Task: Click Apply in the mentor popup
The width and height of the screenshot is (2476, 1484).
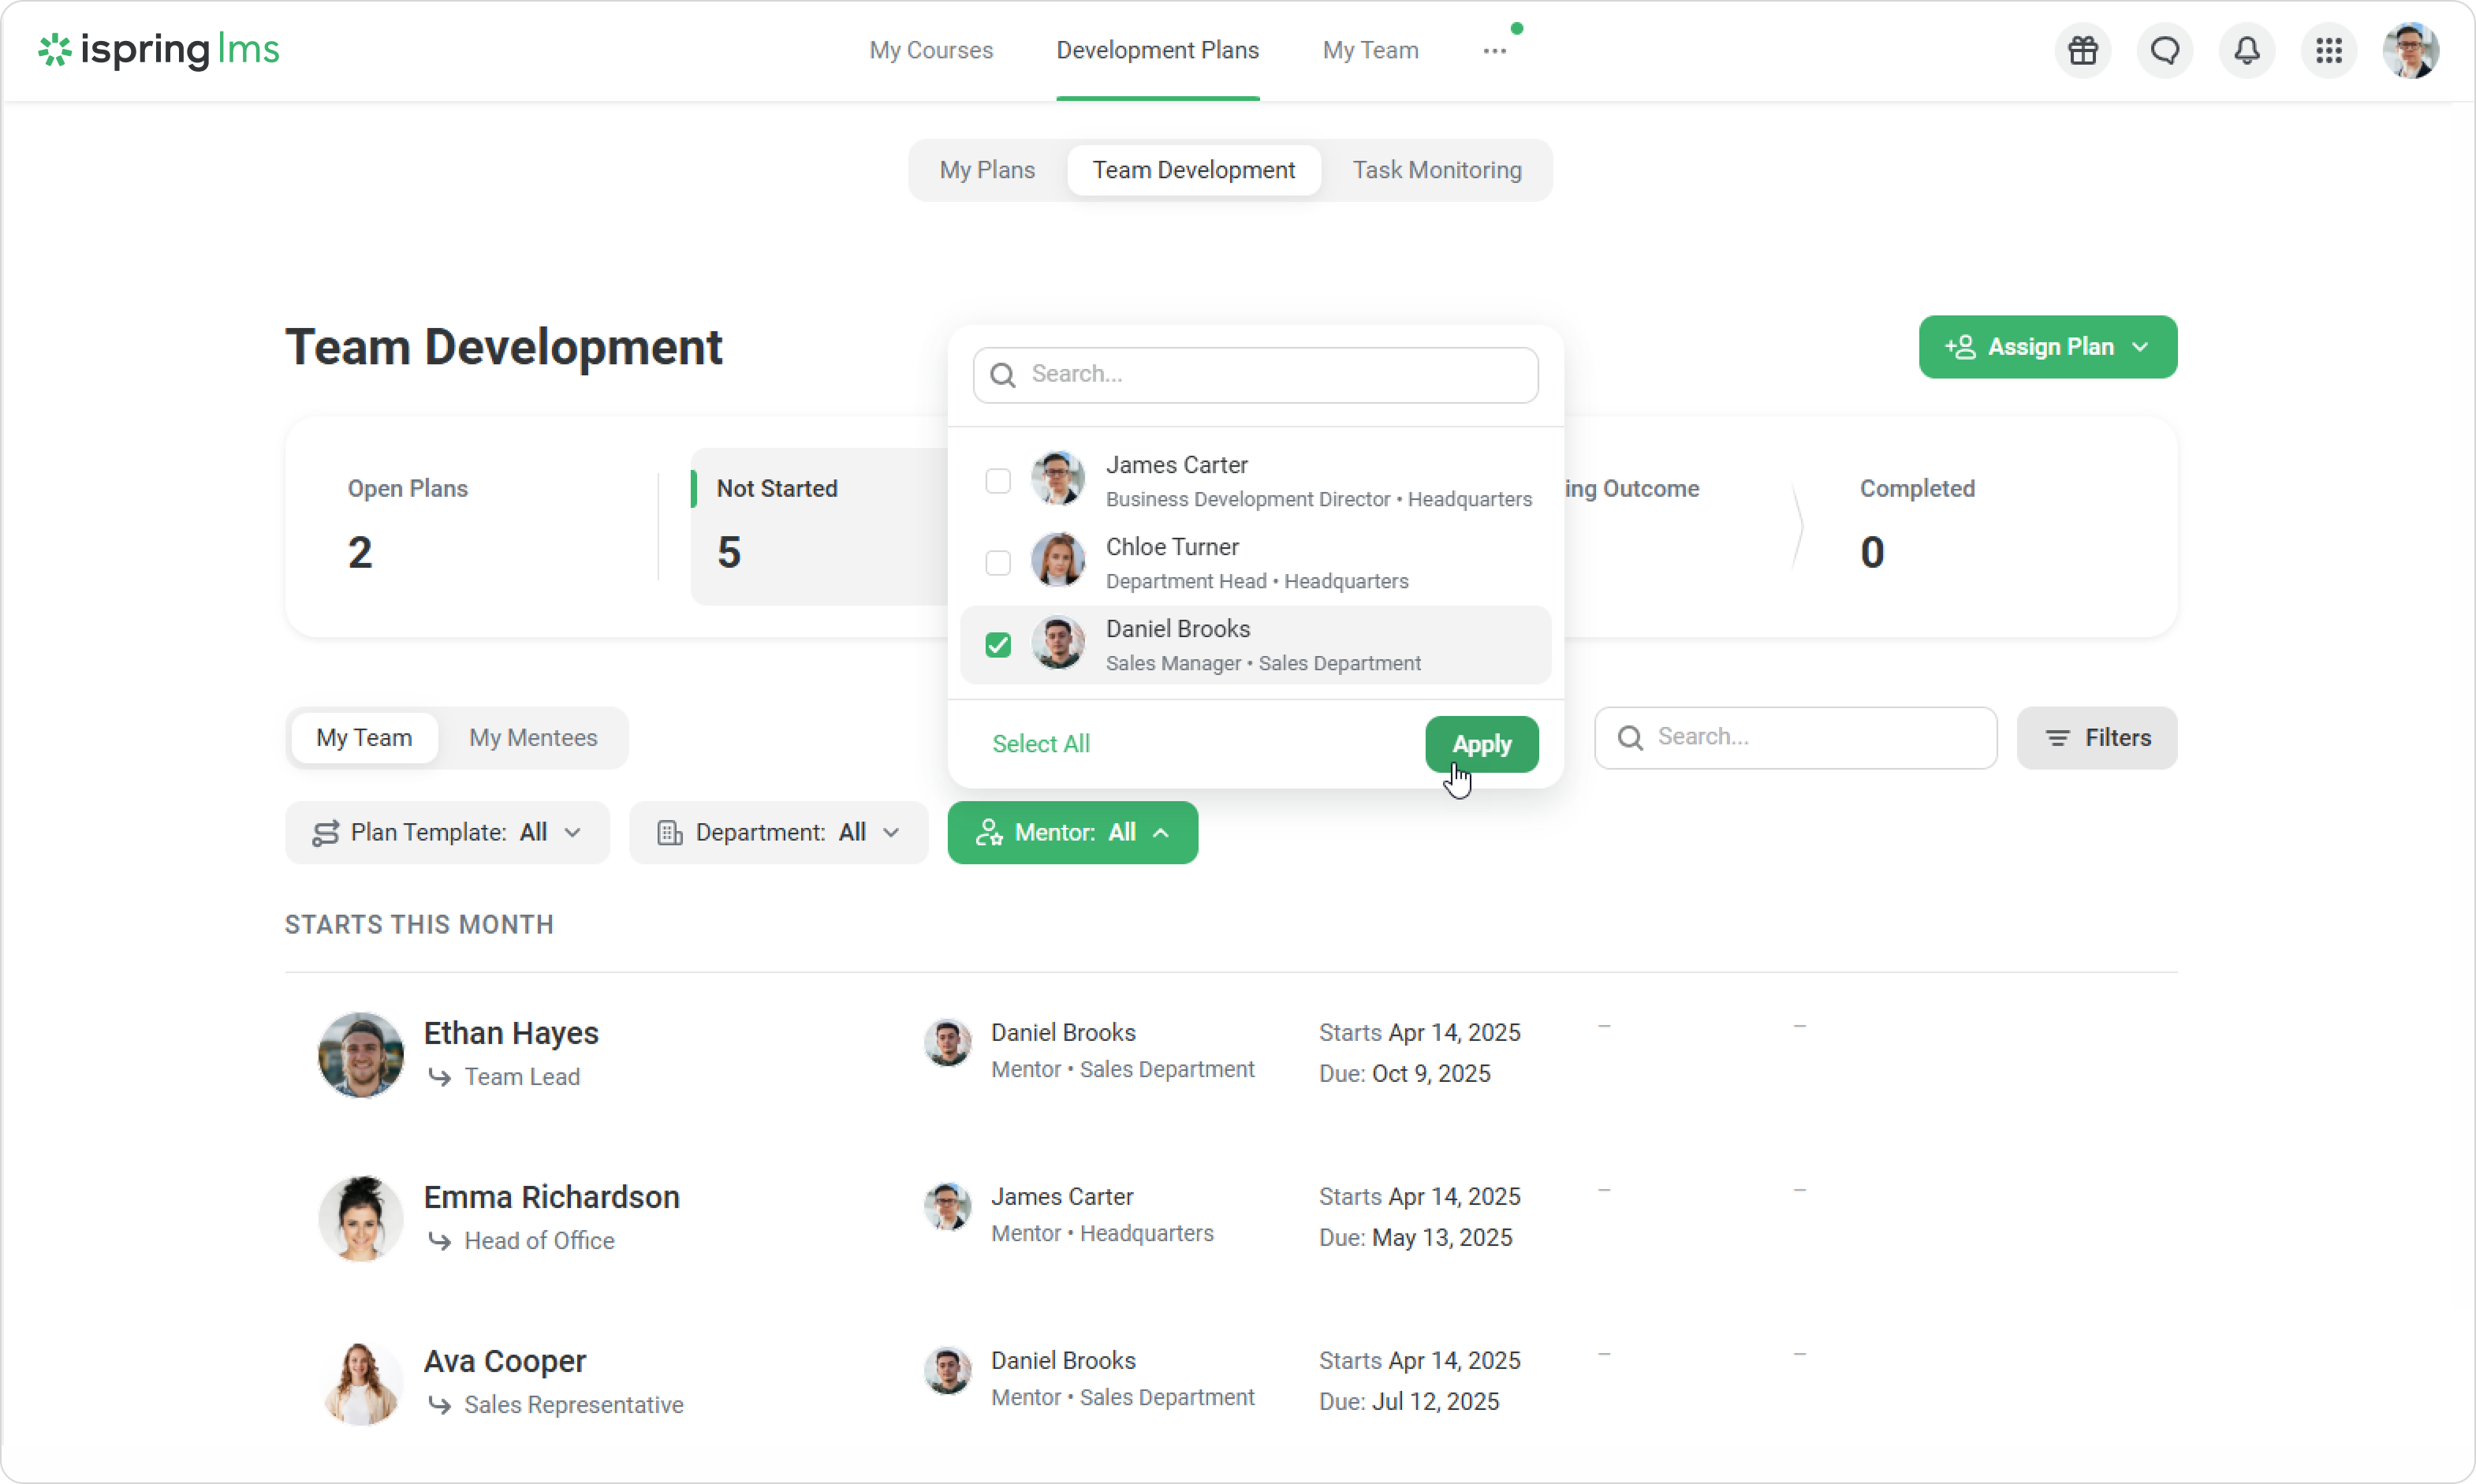Action: tap(1481, 744)
